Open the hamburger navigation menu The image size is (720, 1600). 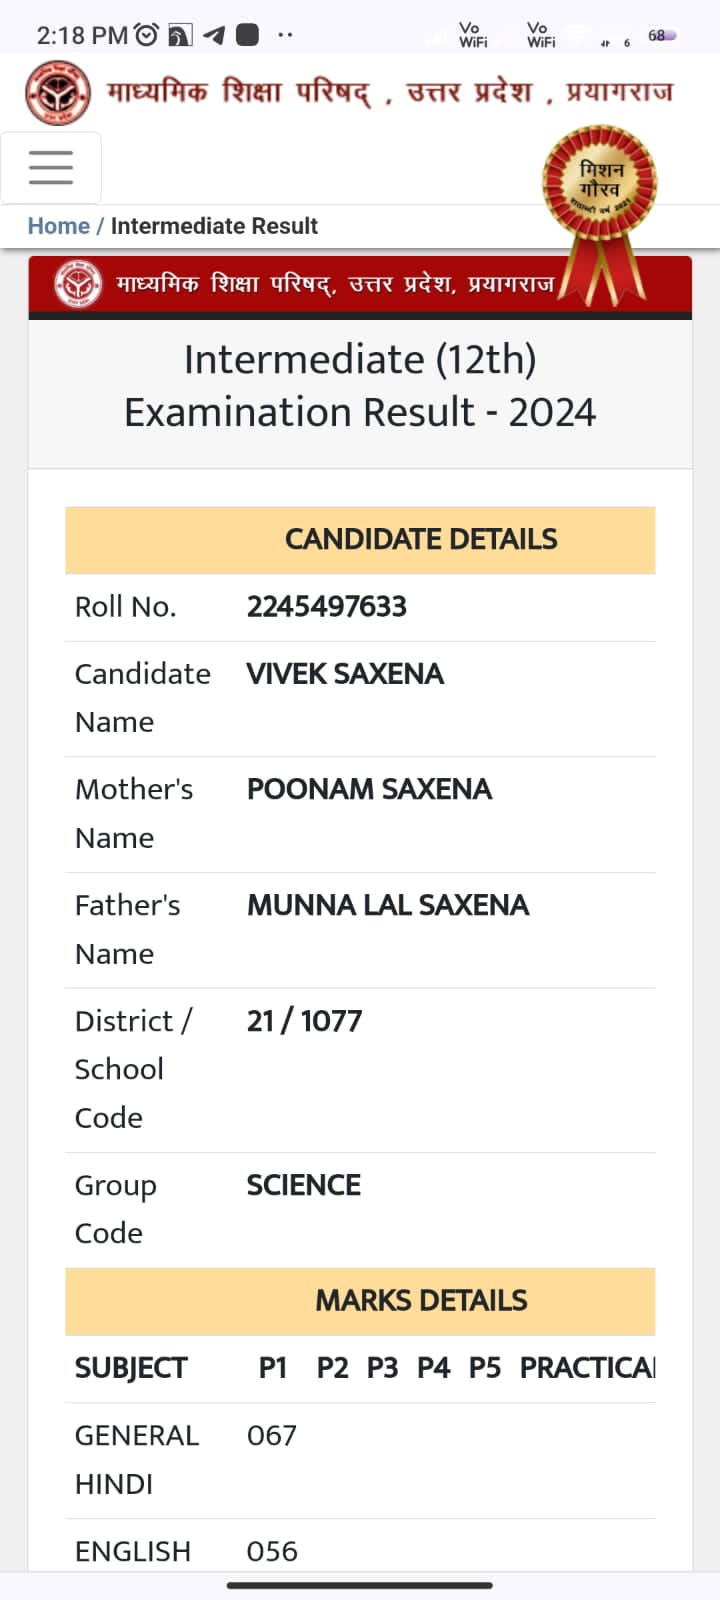[x=51, y=167]
